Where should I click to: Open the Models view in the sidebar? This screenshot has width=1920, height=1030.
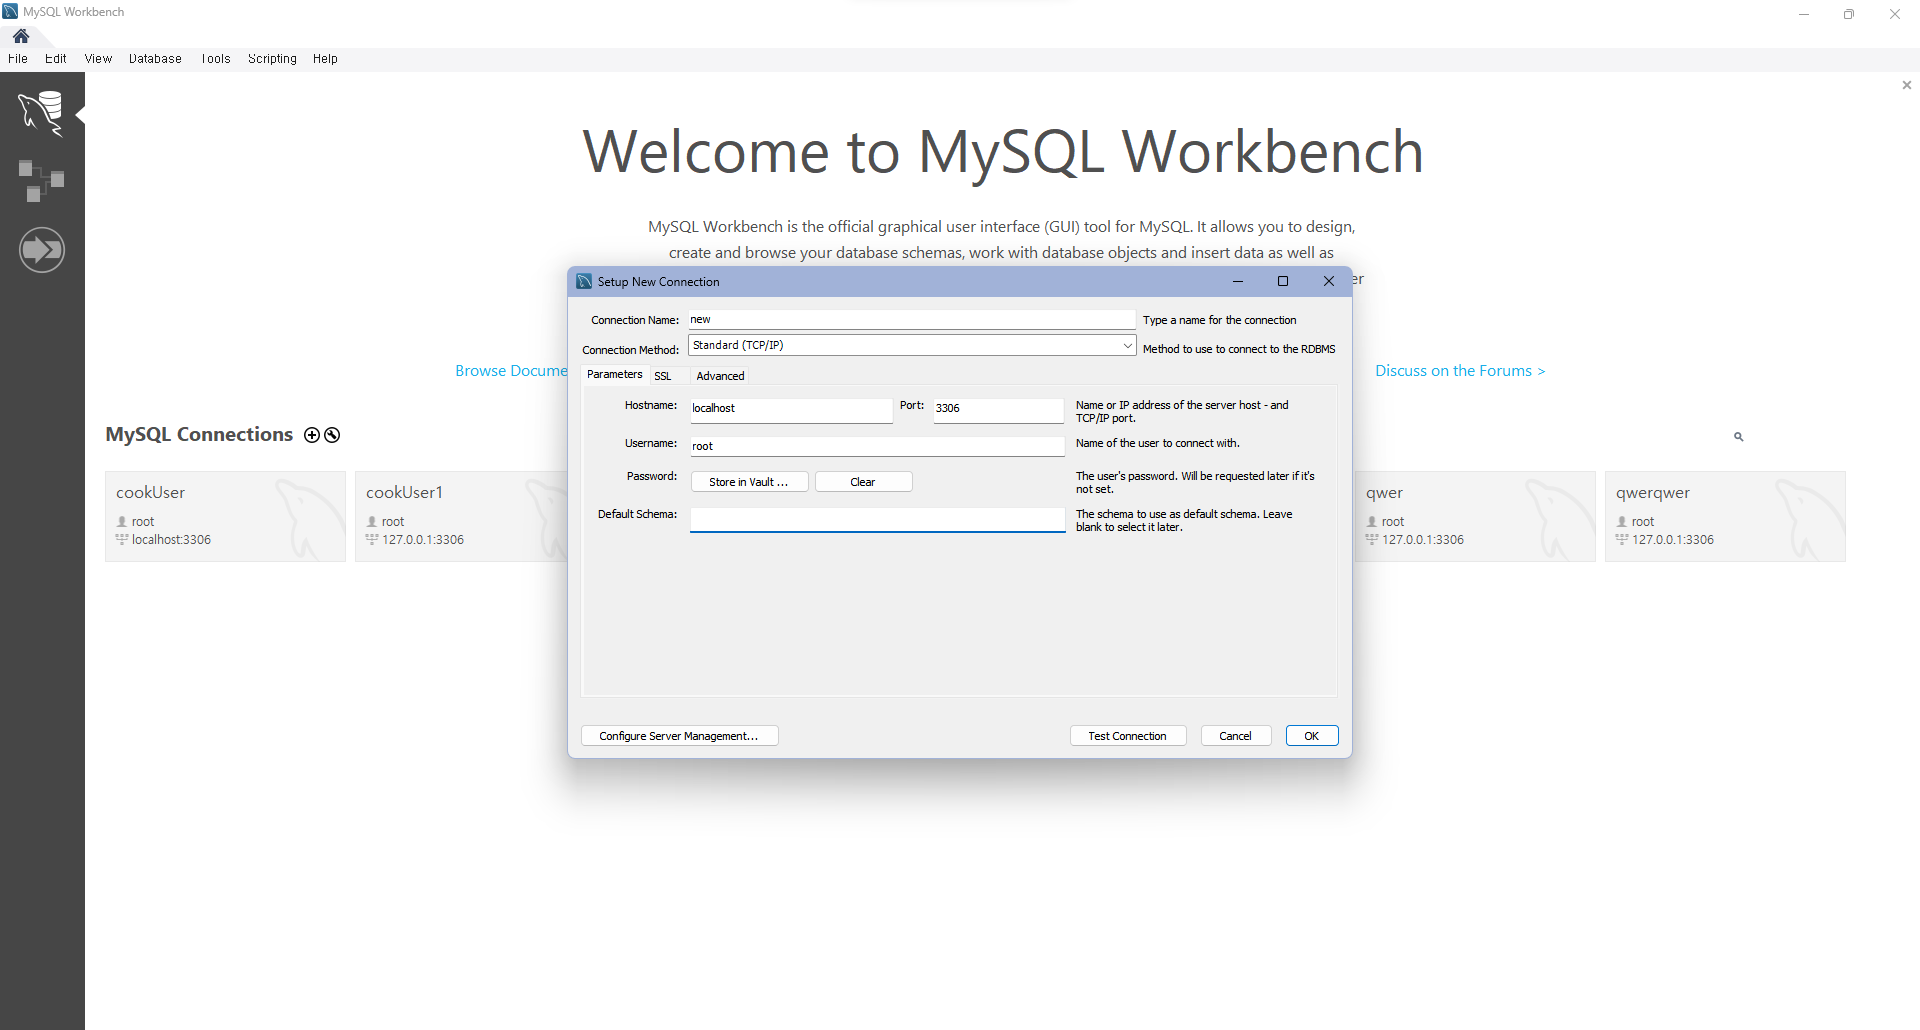pos(41,181)
